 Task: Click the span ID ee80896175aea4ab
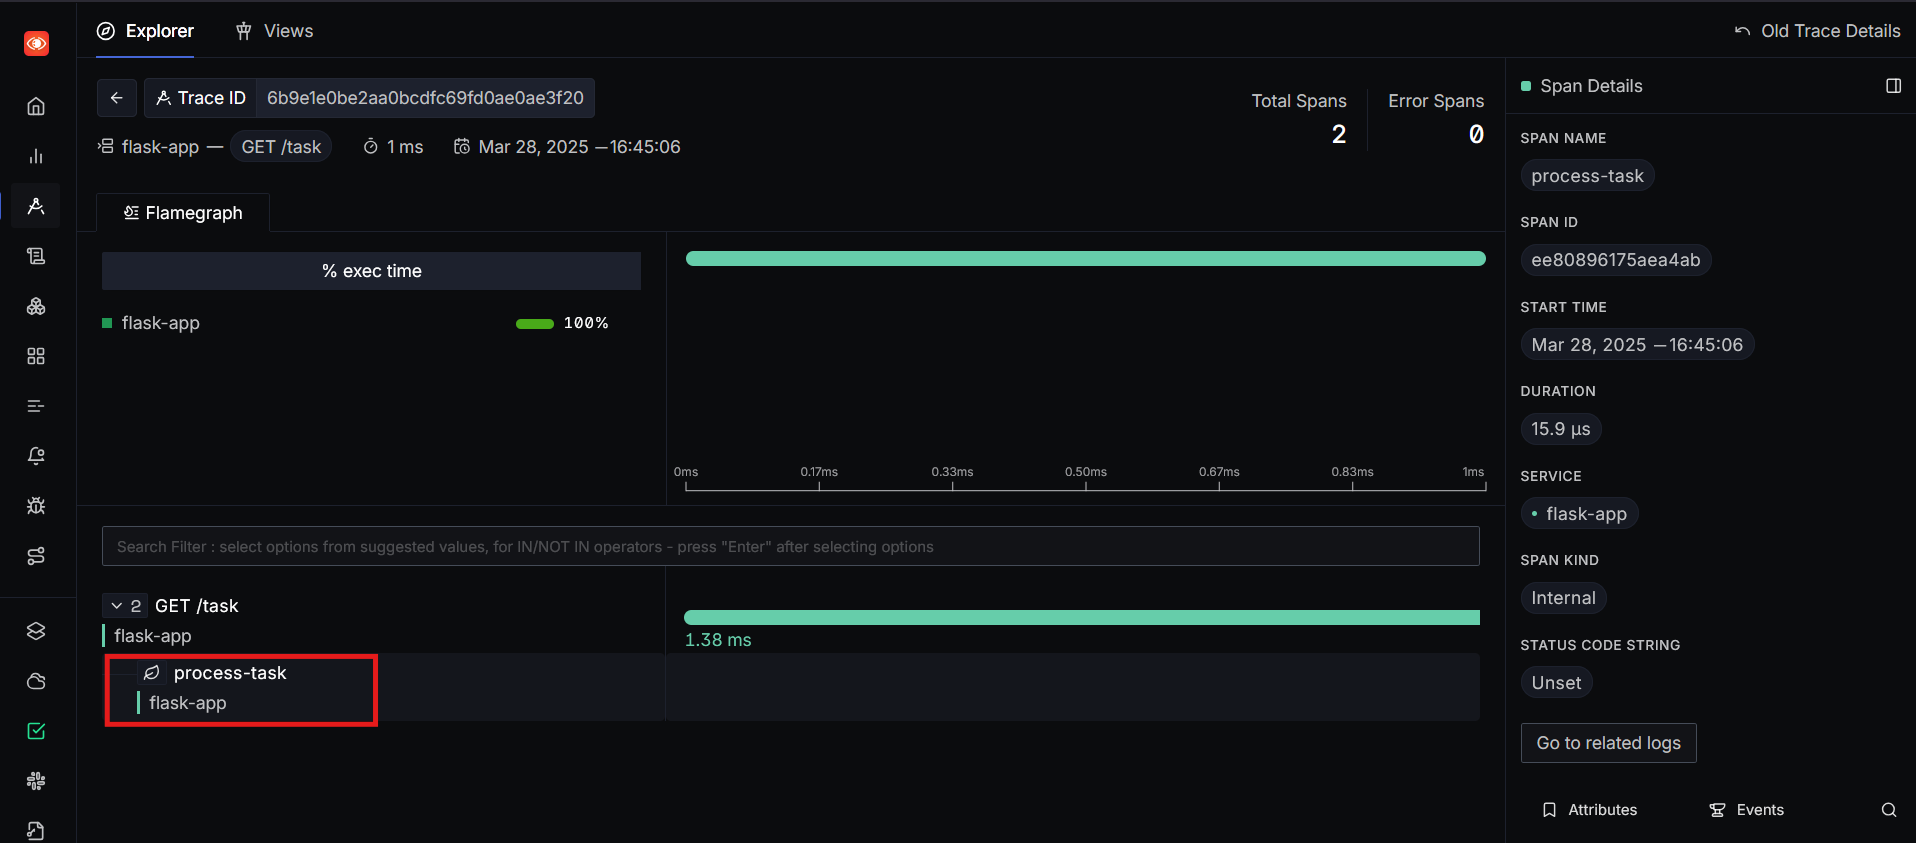tap(1616, 260)
